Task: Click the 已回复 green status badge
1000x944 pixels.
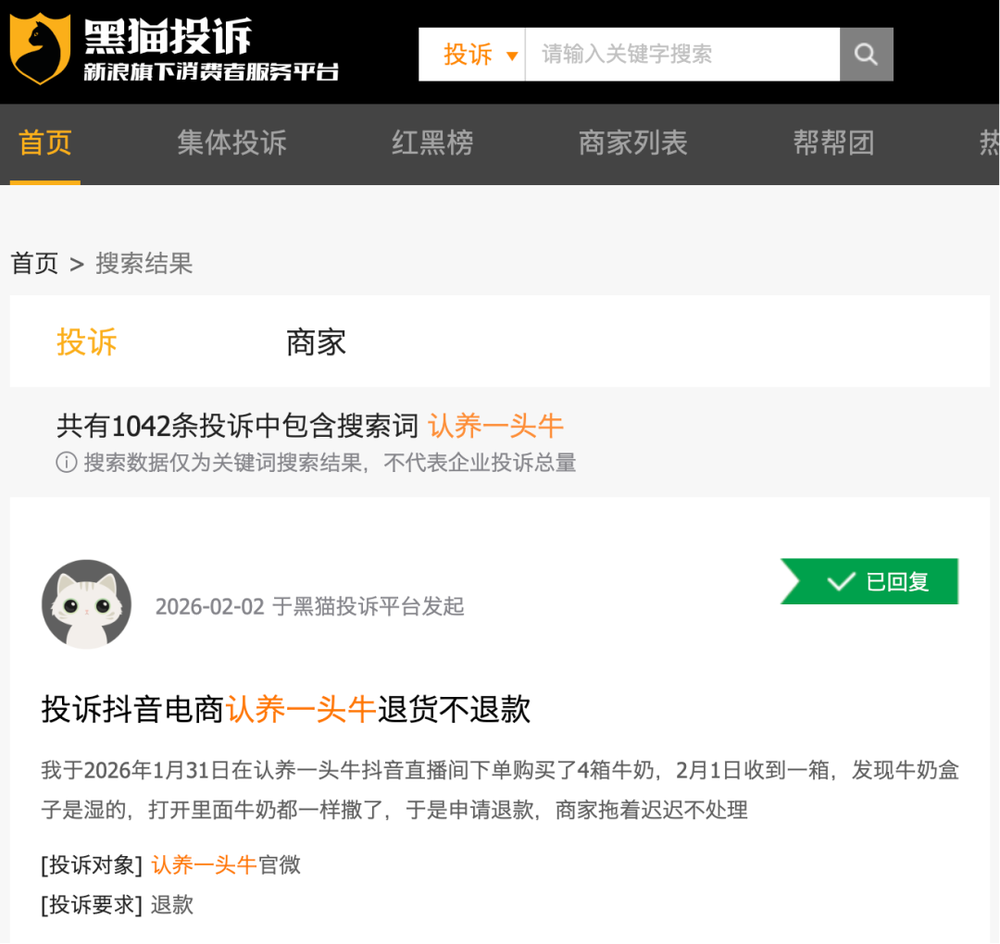Action: [x=869, y=581]
